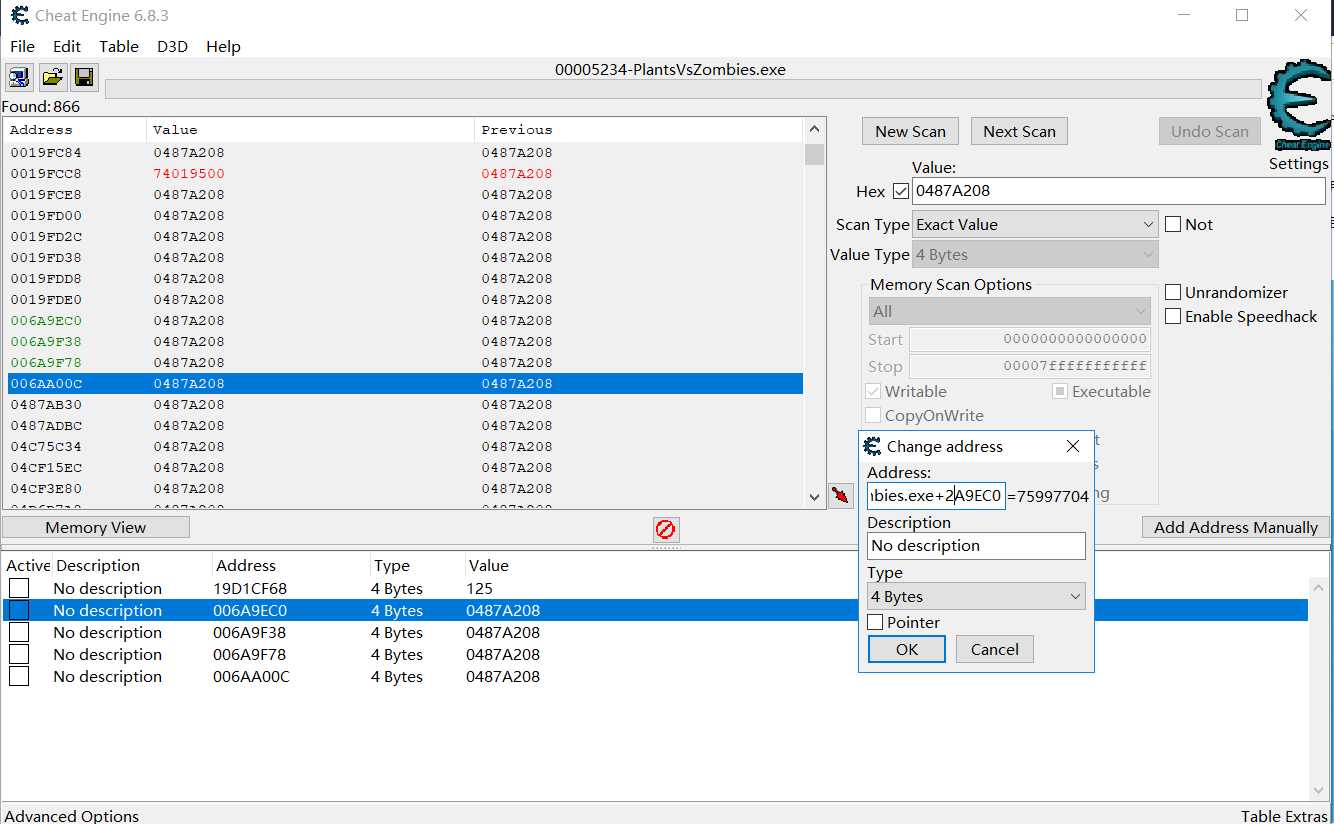1334x824 pixels.
Task: Click results list scrollbar up arrow
Action: (815, 129)
